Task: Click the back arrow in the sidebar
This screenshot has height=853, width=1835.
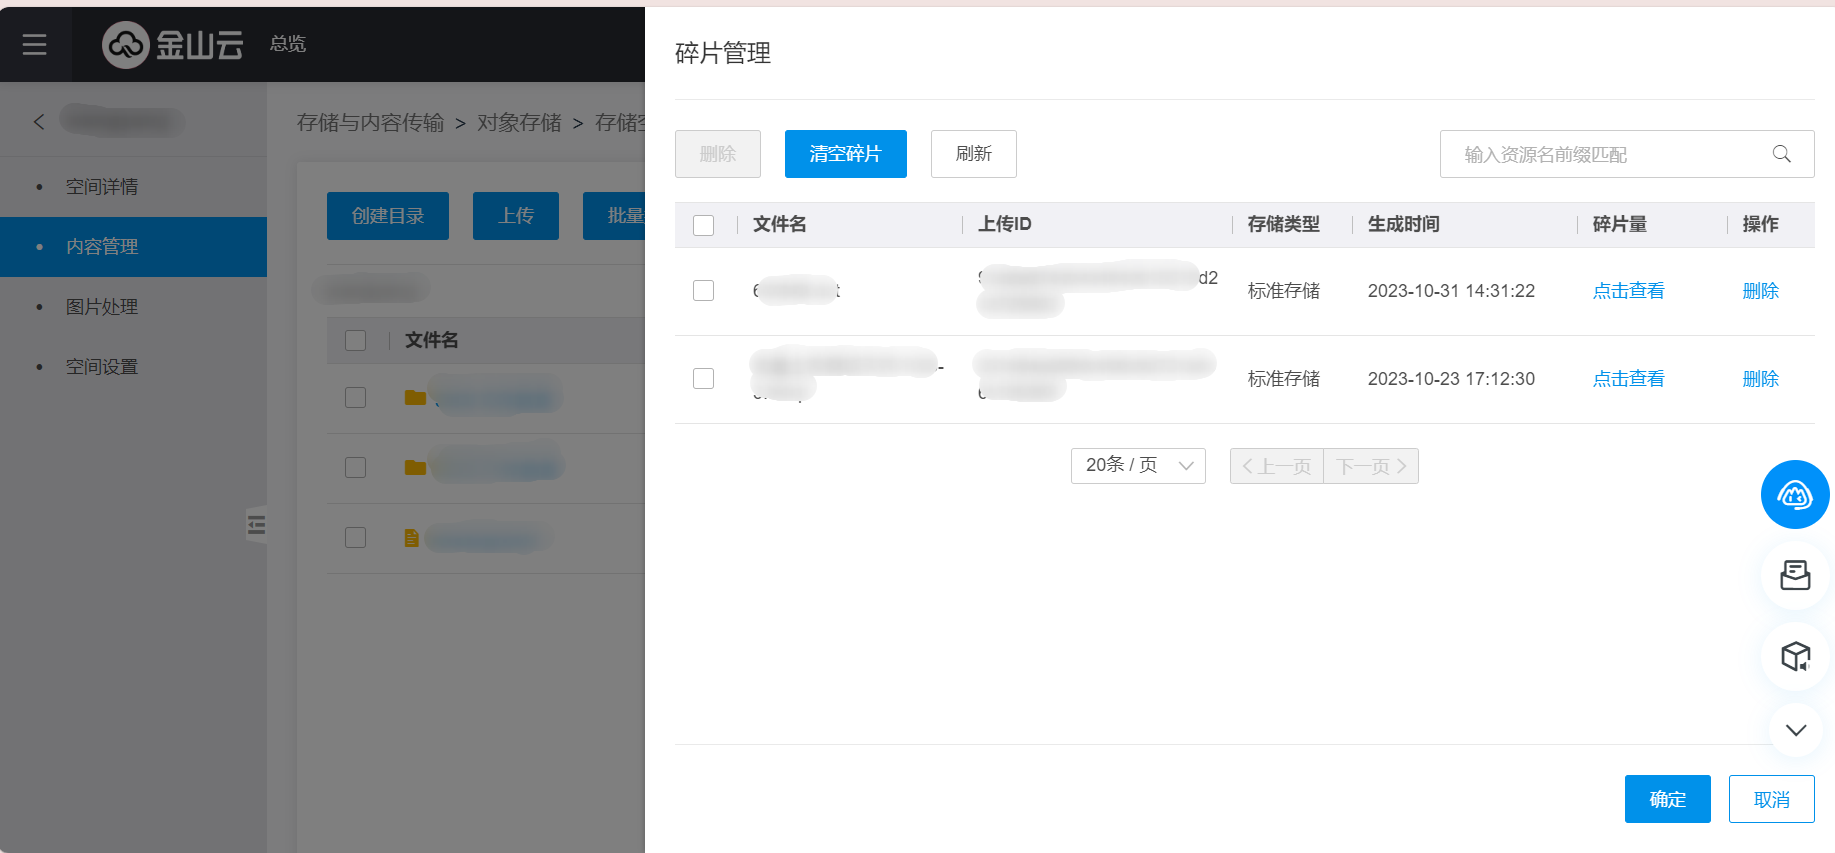Action: pyautogui.click(x=39, y=122)
